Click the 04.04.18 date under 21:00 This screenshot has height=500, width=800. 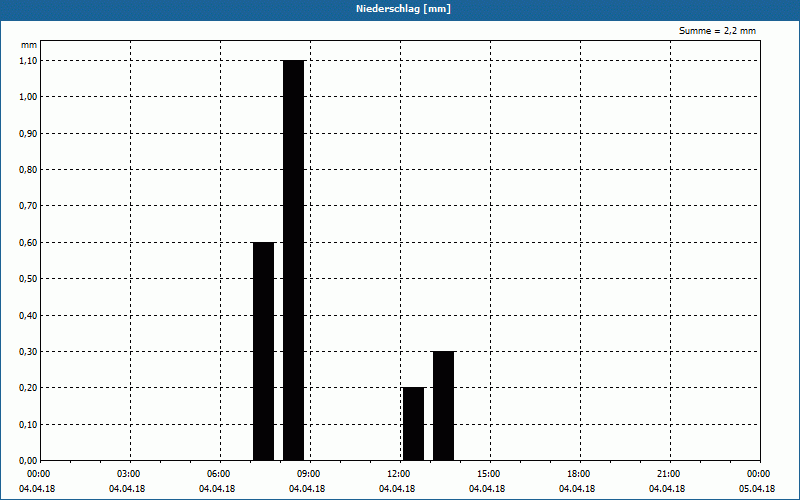pyautogui.click(x=667, y=489)
